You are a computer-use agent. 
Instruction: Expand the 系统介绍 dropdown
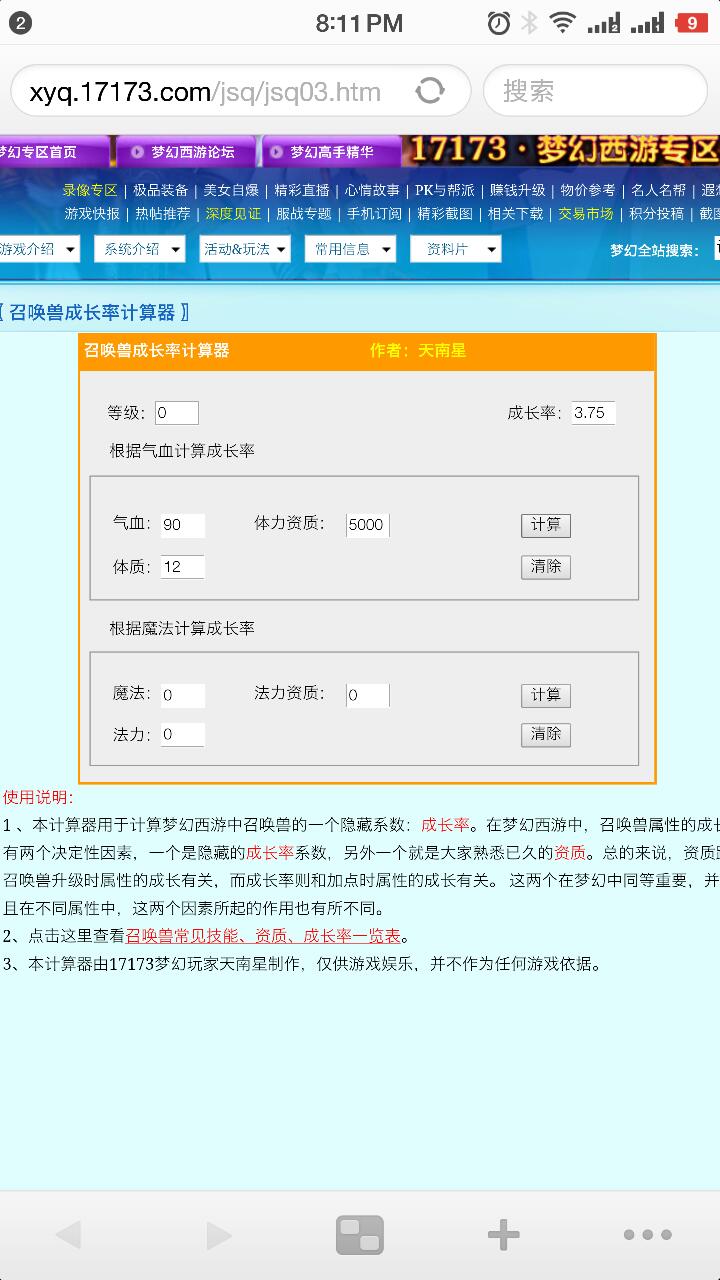click(139, 249)
